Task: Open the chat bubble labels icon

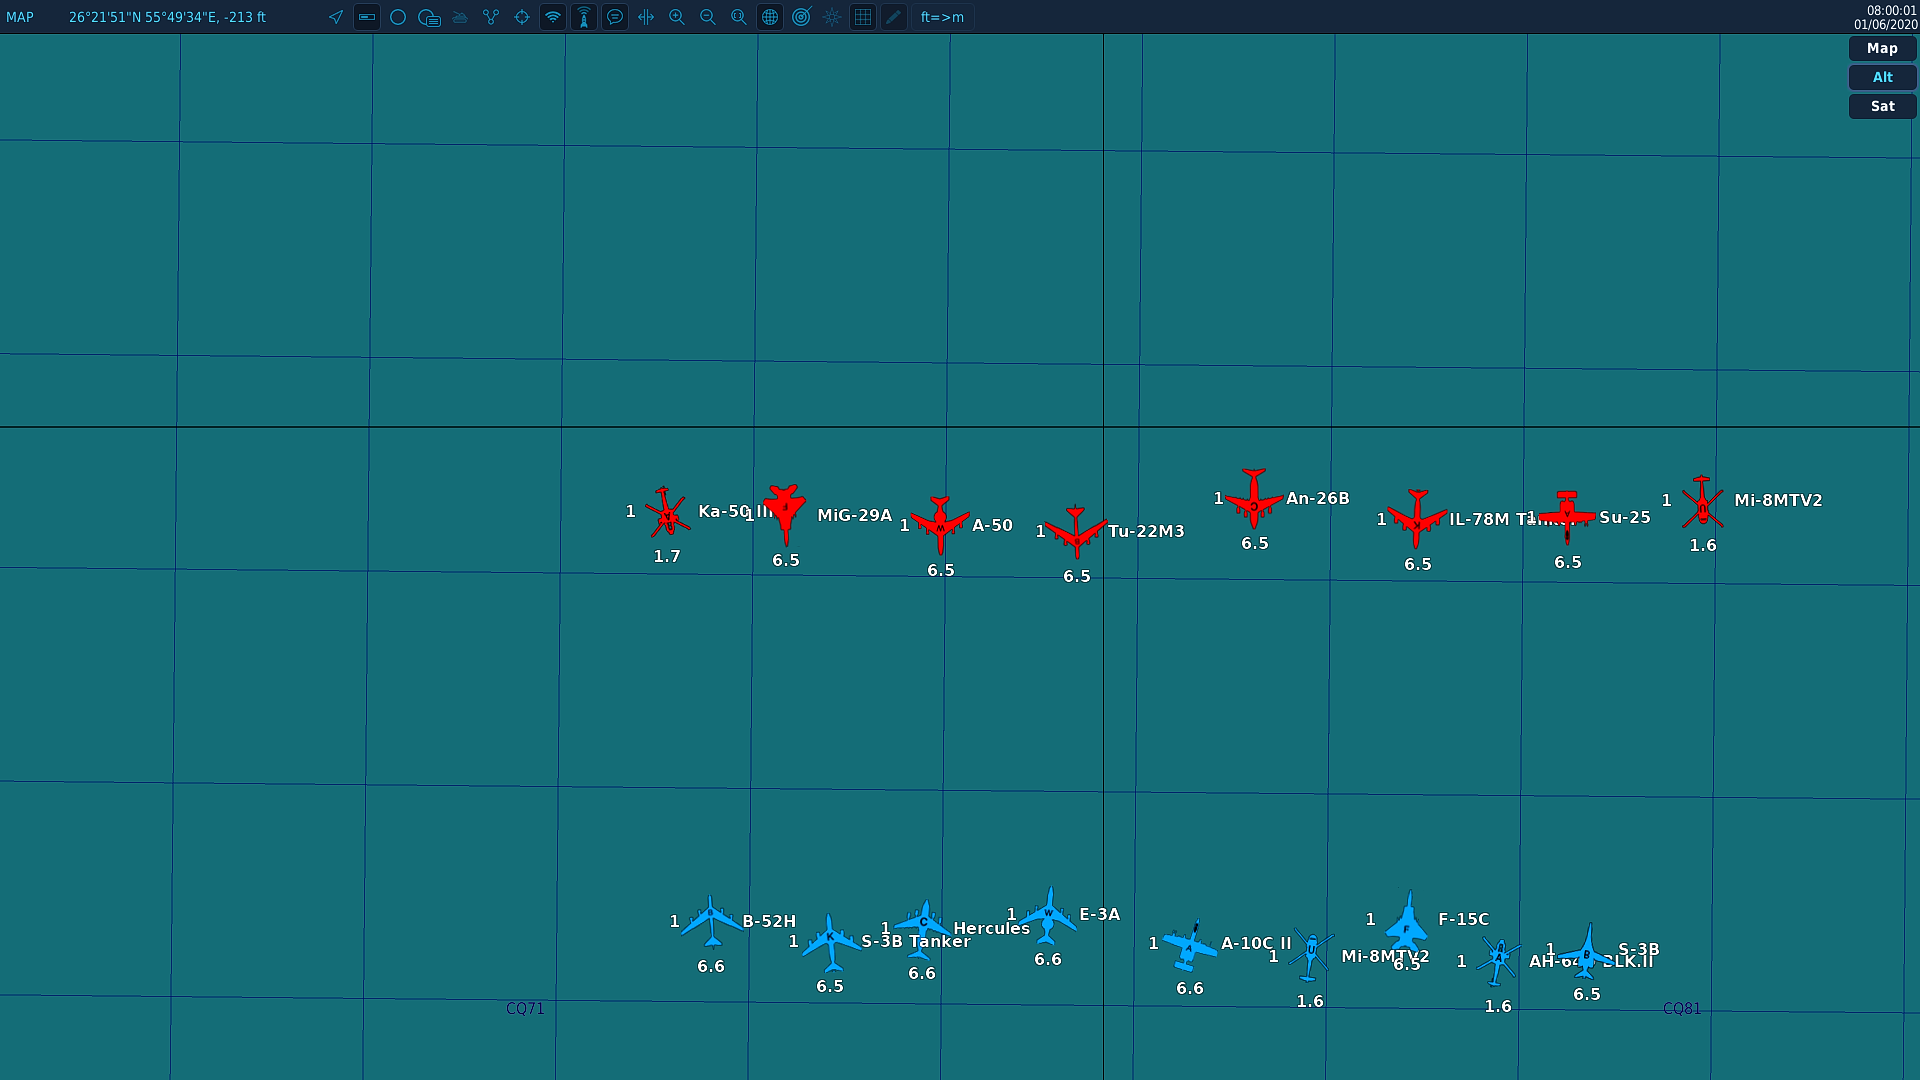Action: pyautogui.click(x=615, y=17)
